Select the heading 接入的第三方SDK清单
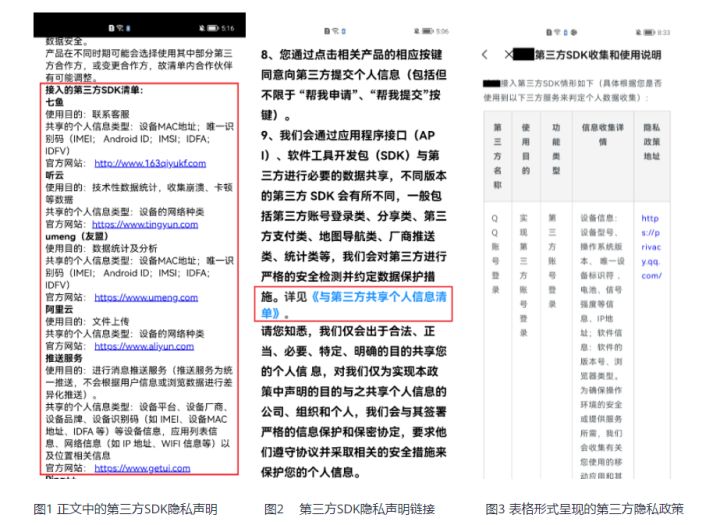This screenshot has height=525, width=720. pos(94,90)
